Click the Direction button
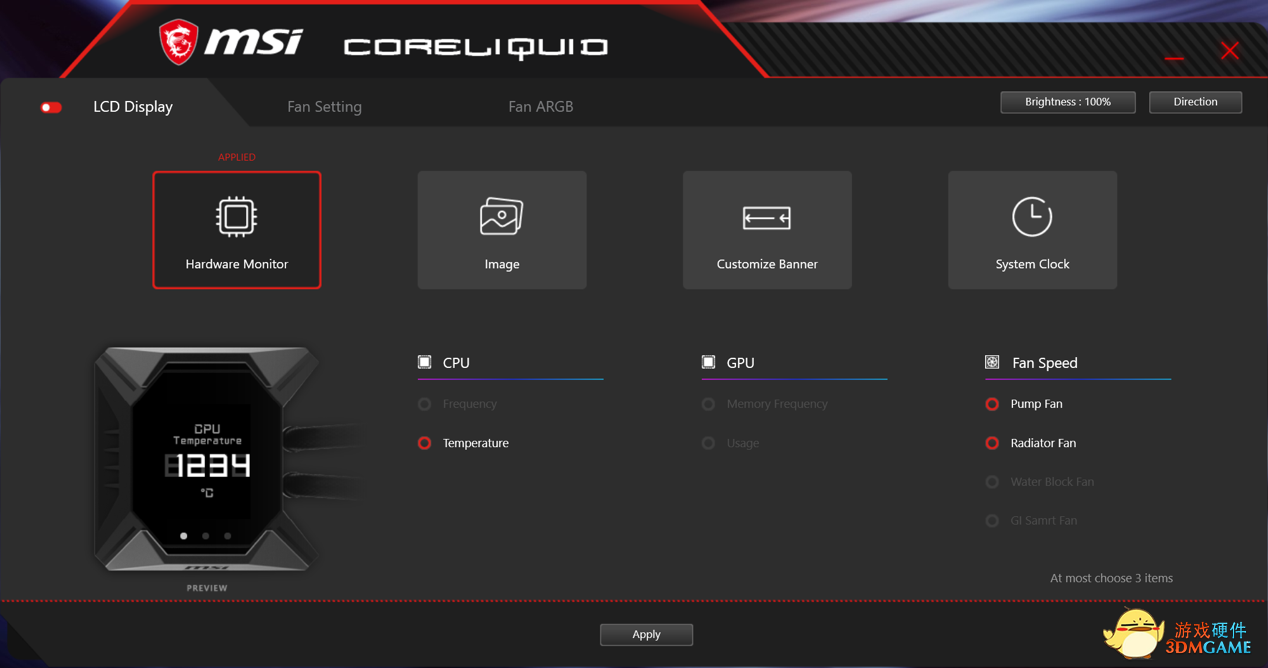1268x668 pixels. [x=1196, y=102]
